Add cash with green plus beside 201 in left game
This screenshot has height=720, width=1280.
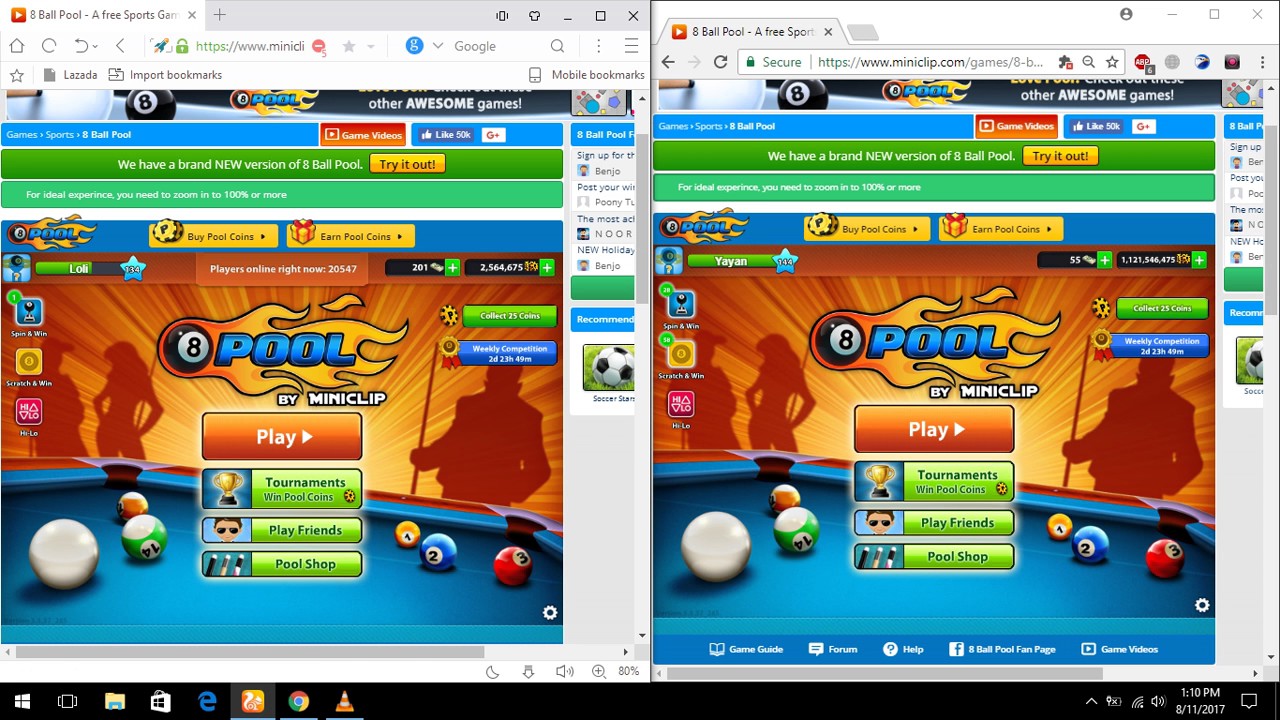point(453,267)
